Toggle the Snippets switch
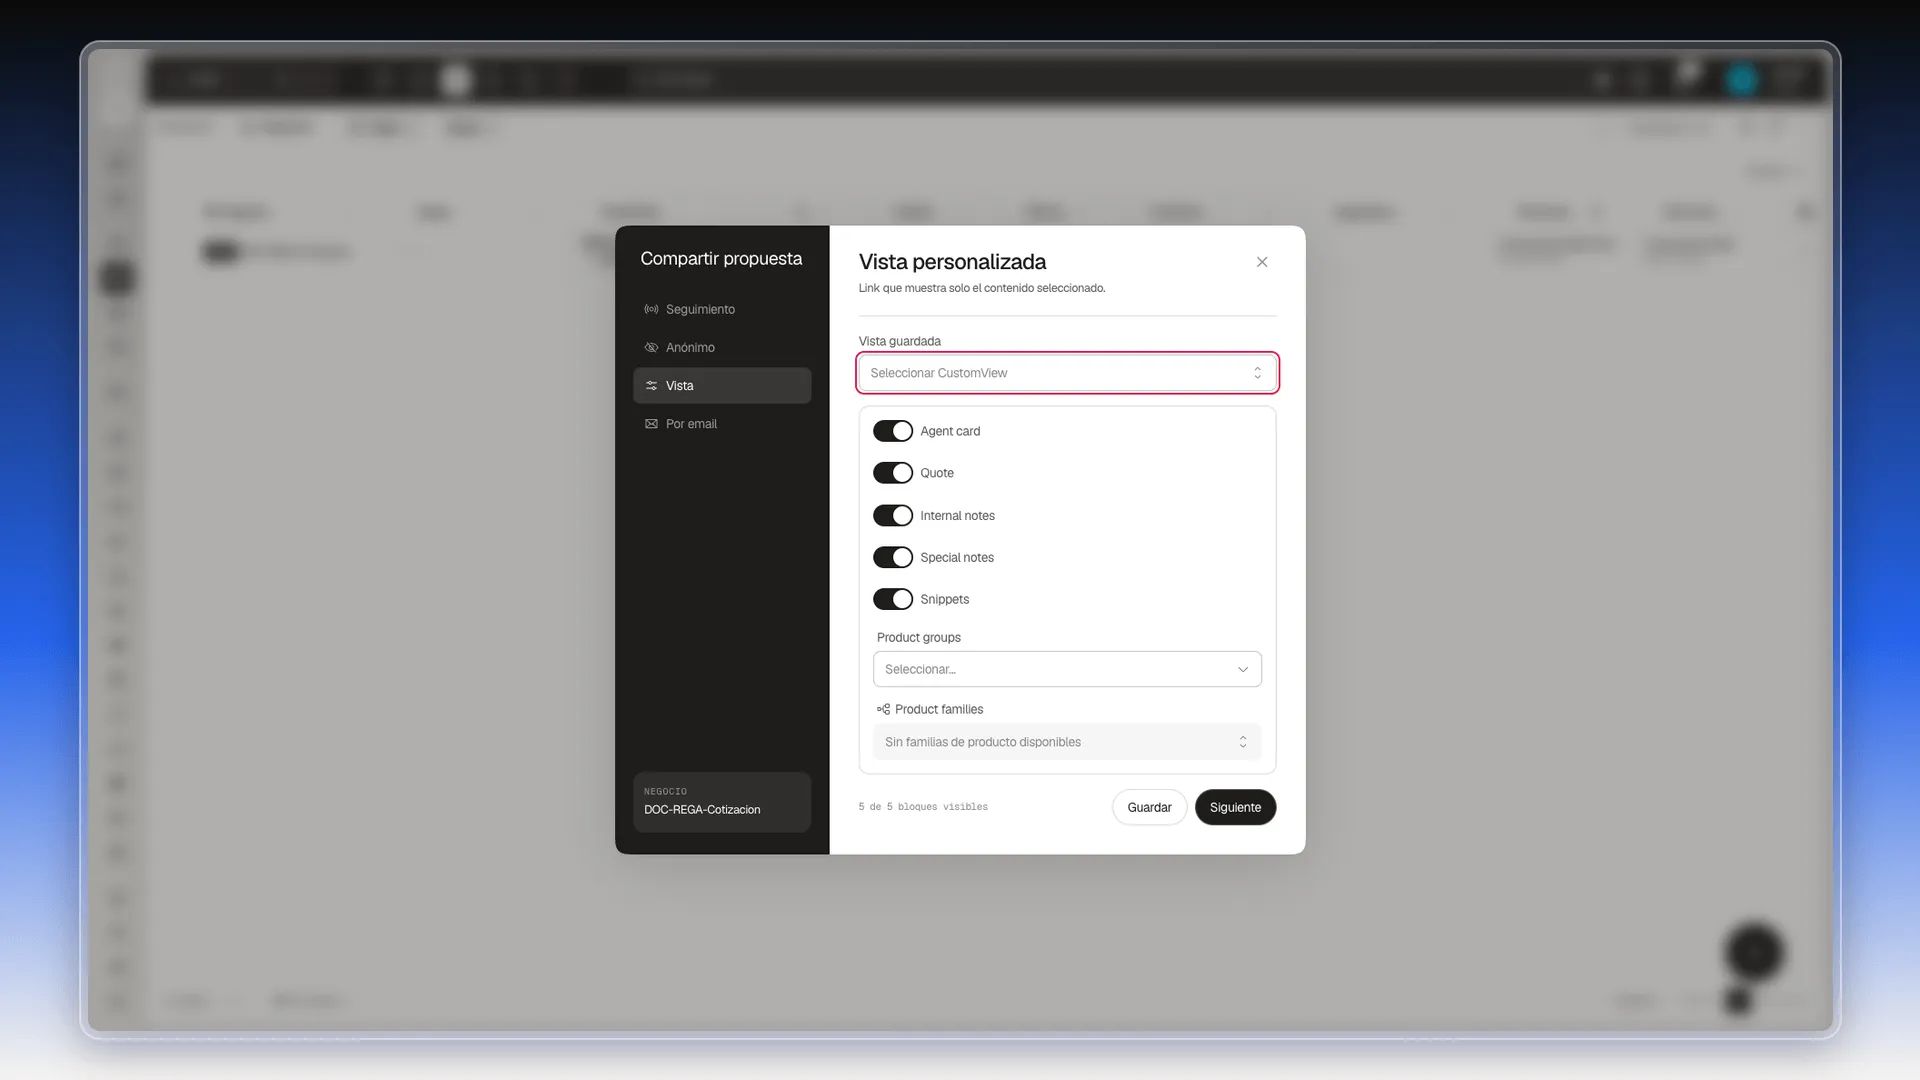 [x=893, y=599]
